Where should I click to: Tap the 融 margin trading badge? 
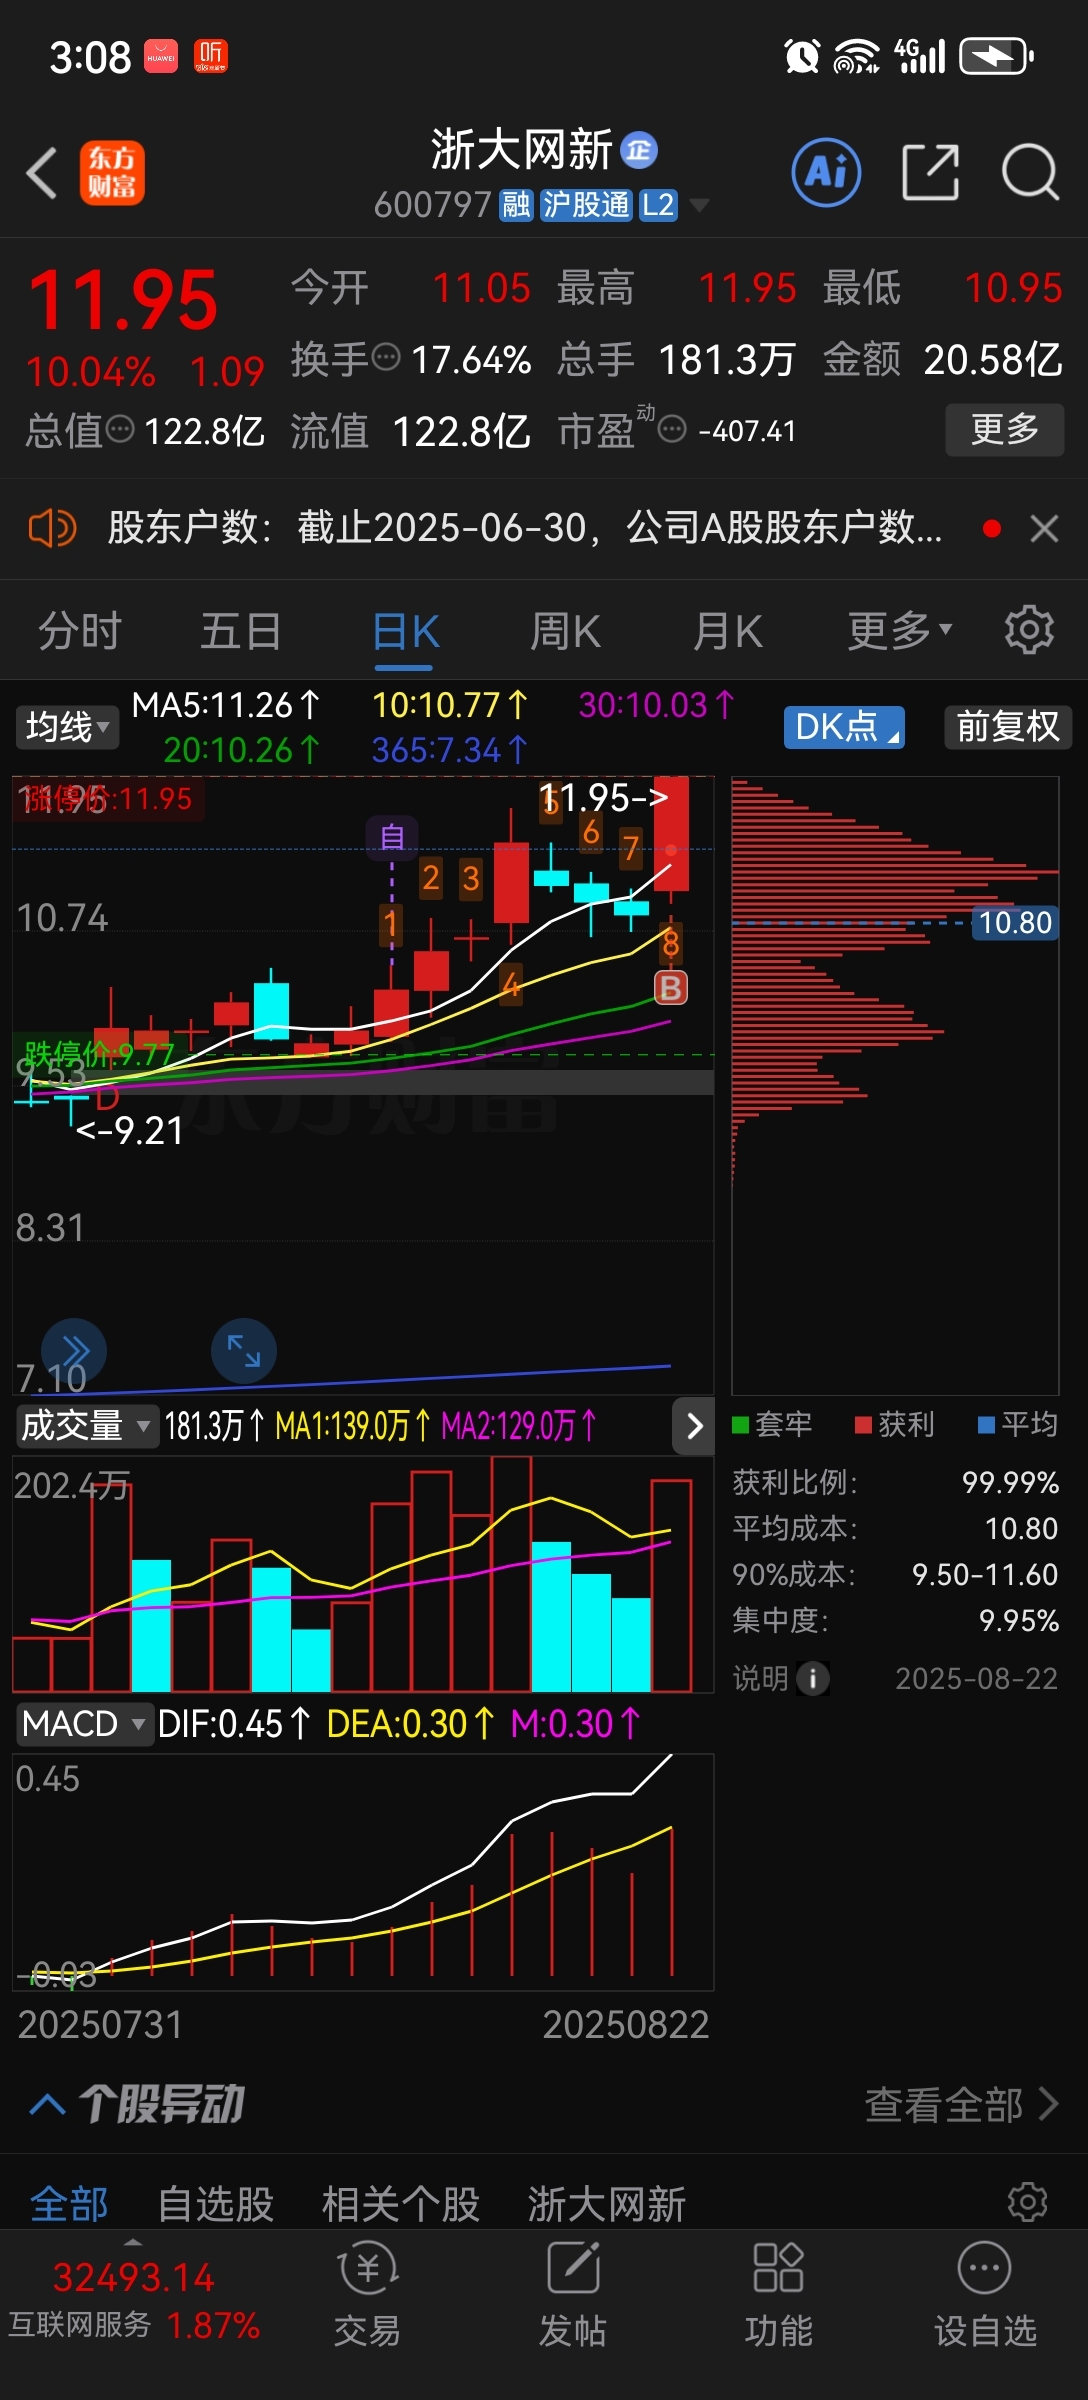tap(516, 205)
